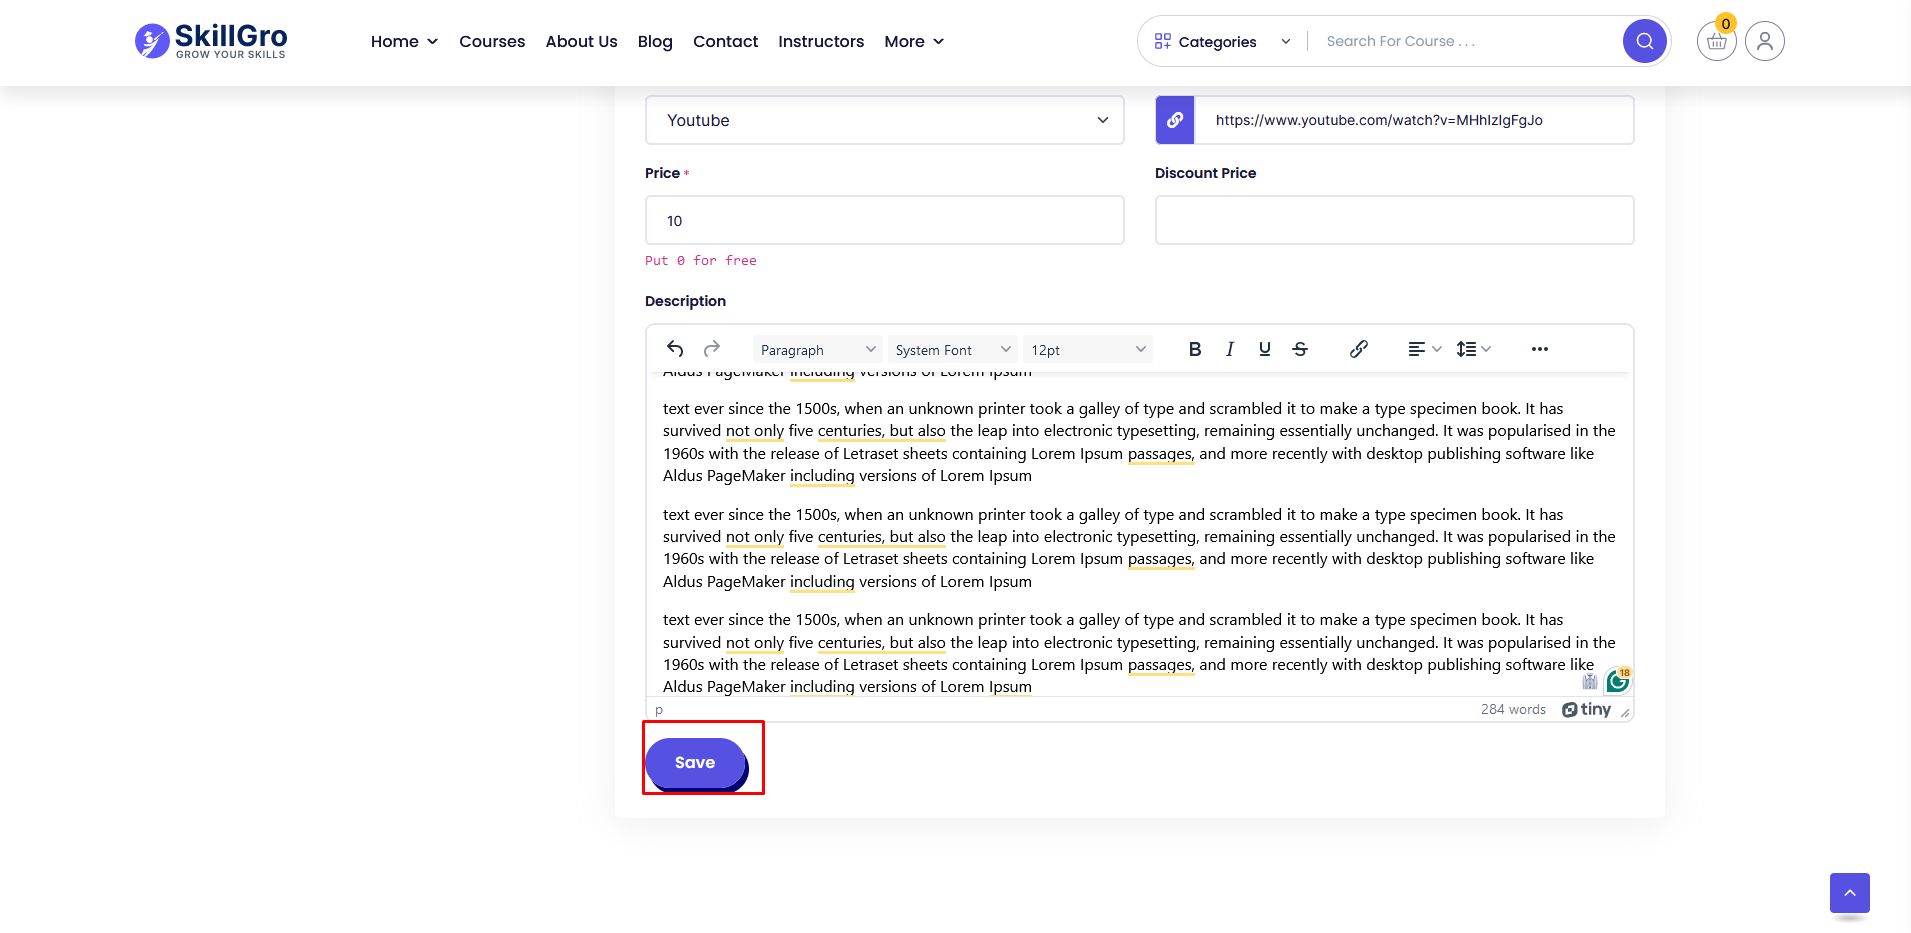Click the editor resize handle

tap(1625, 712)
